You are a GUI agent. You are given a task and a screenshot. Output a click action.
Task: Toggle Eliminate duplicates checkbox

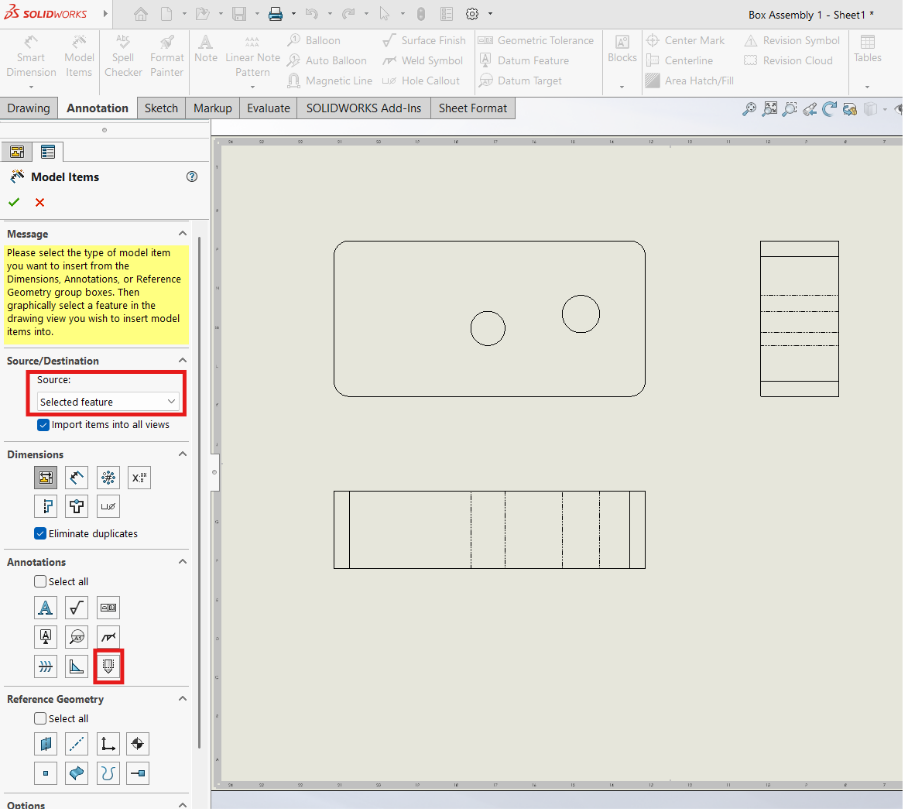pyautogui.click(x=40, y=534)
